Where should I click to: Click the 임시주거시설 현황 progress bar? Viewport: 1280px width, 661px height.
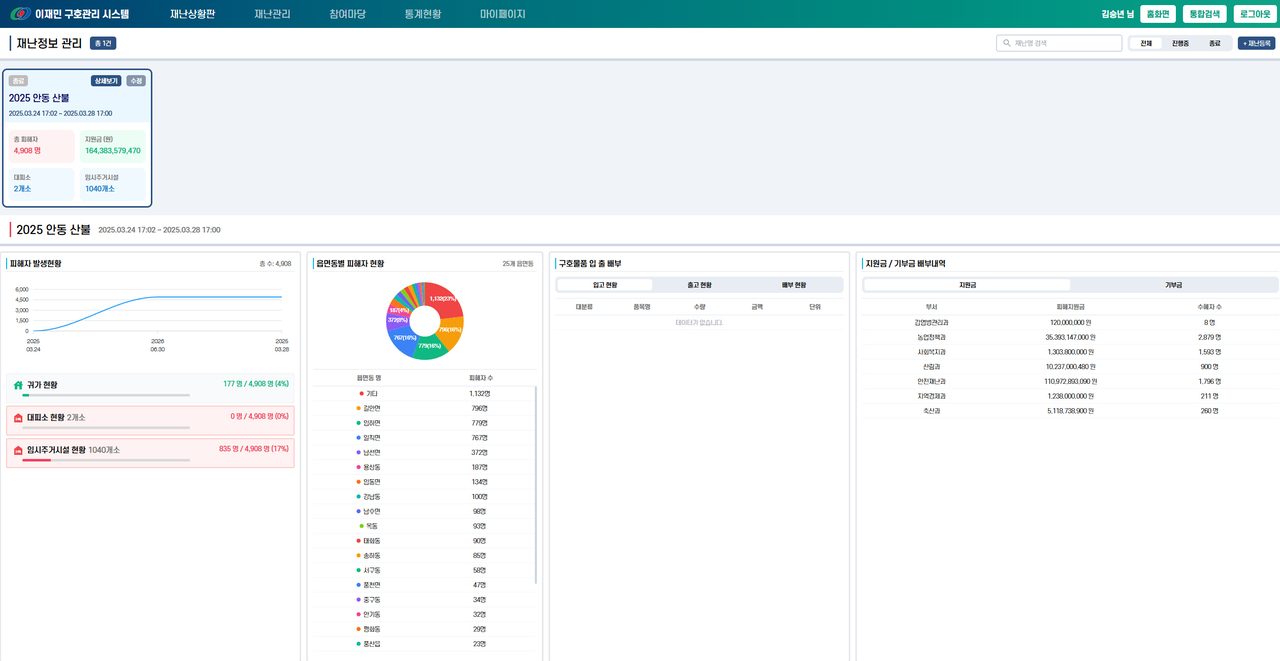point(105,460)
